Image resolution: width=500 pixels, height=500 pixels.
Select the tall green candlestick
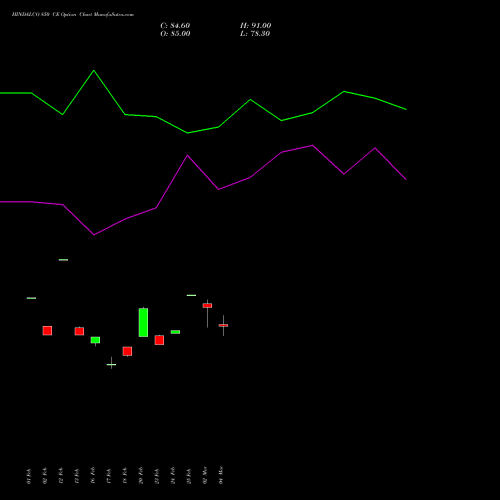click(143, 322)
